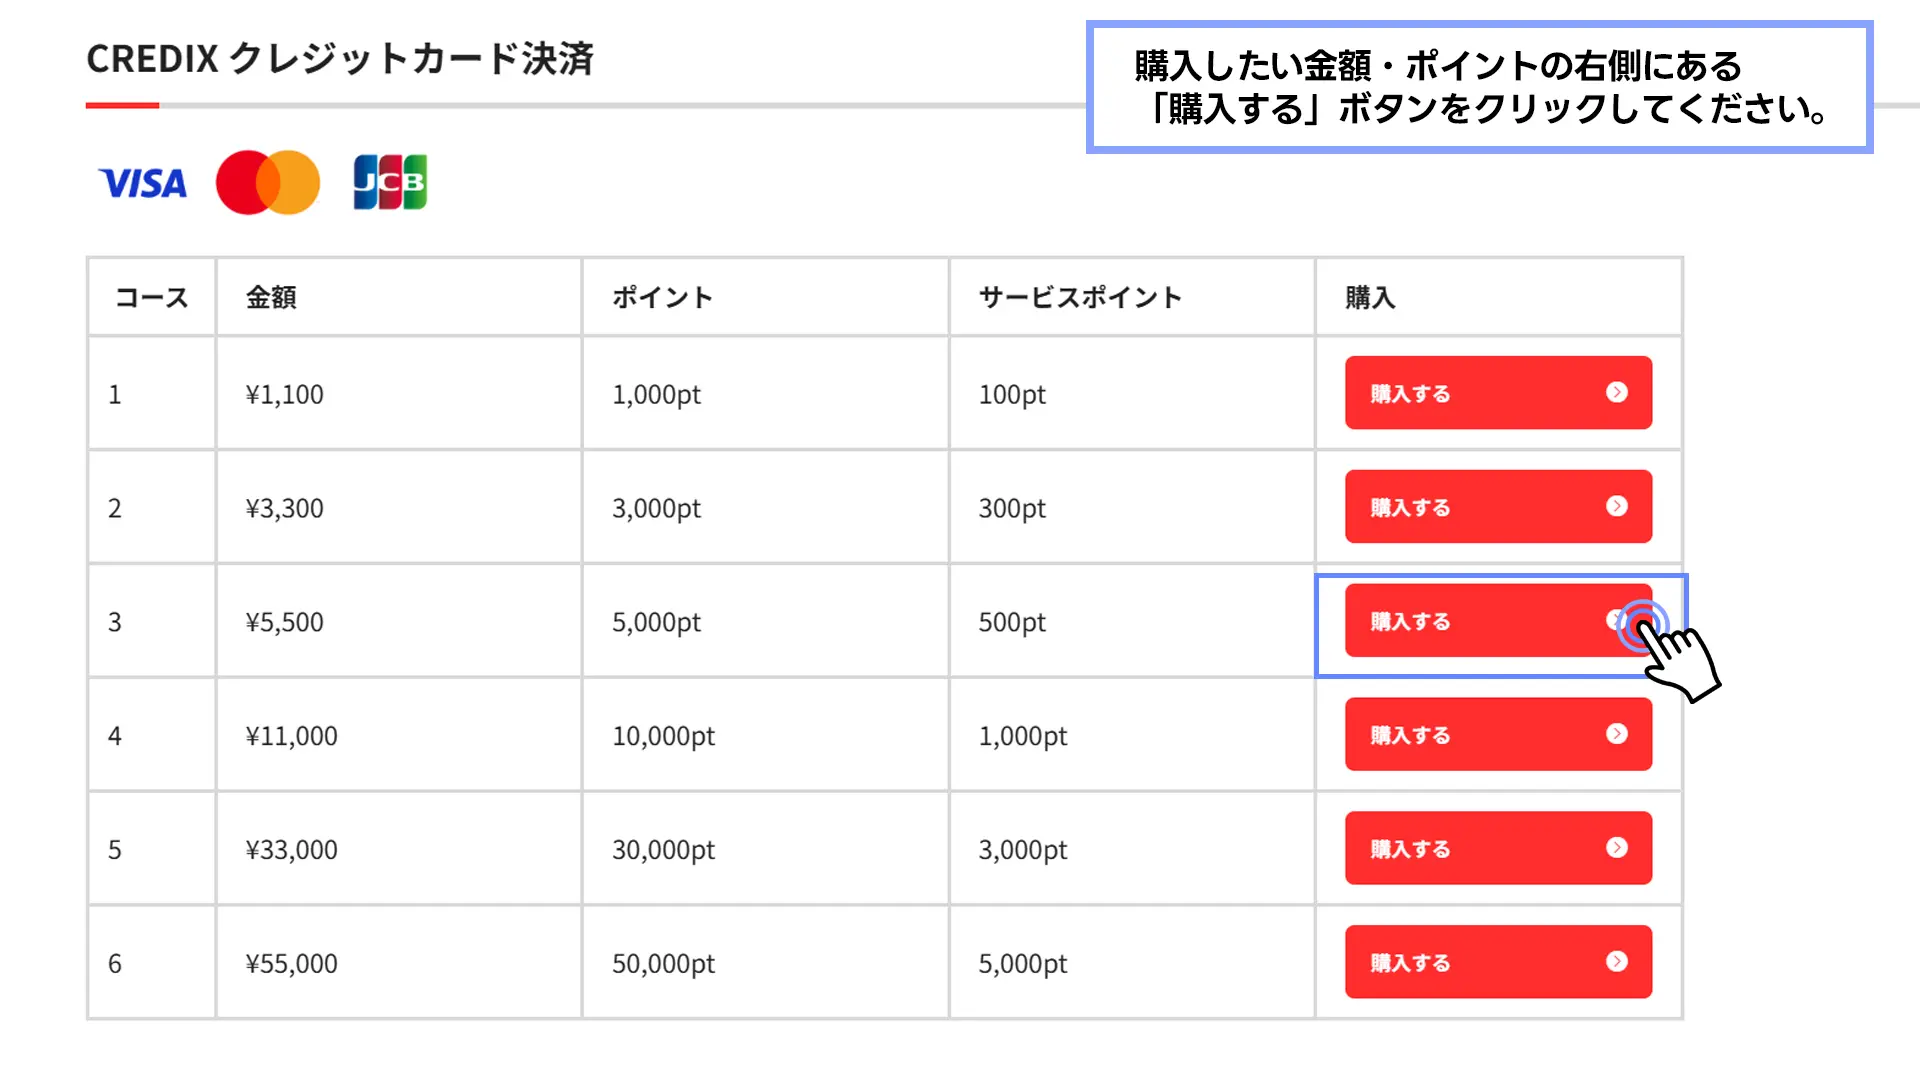
Task: Click the blue instruction callout box
Action: tap(1479, 87)
